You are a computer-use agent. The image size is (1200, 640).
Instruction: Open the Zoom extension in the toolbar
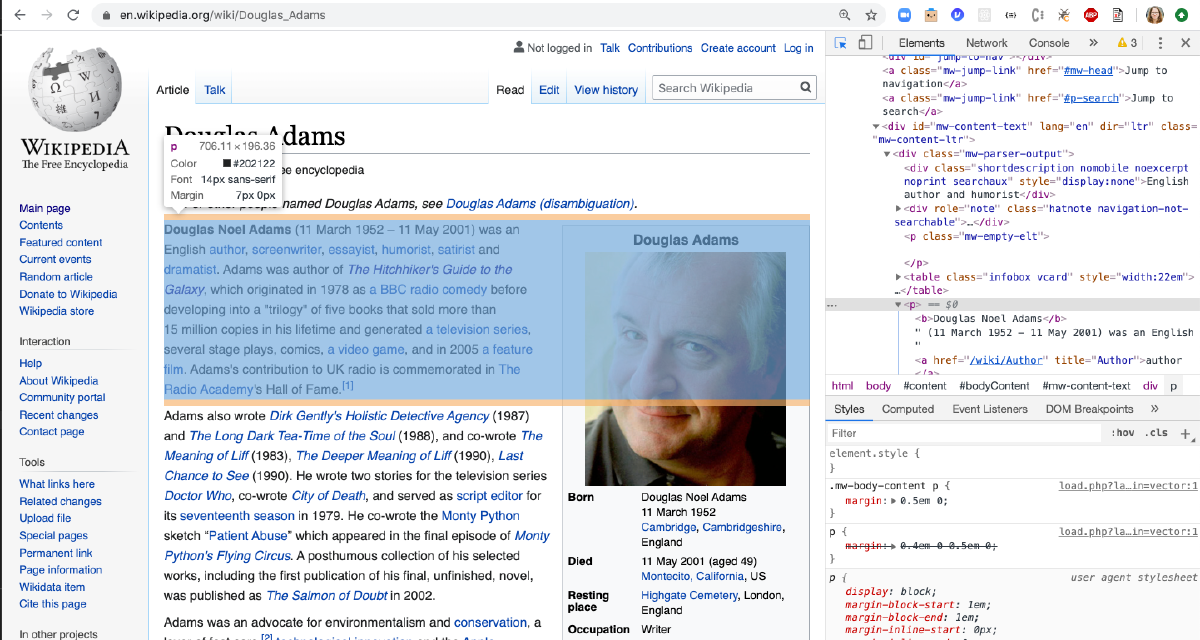click(904, 15)
